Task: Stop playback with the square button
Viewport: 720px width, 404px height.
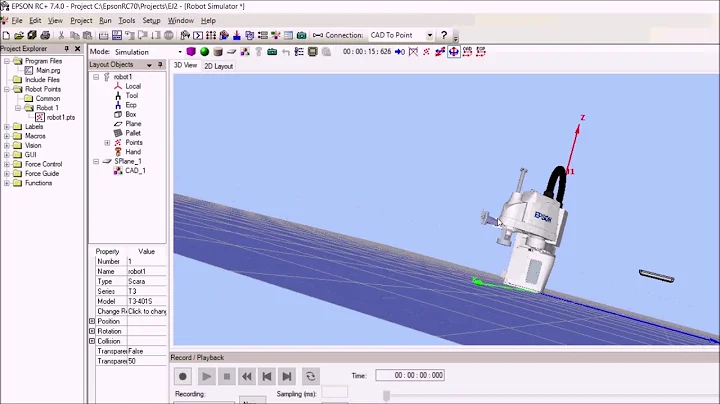Action: pyautogui.click(x=227, y=376)
